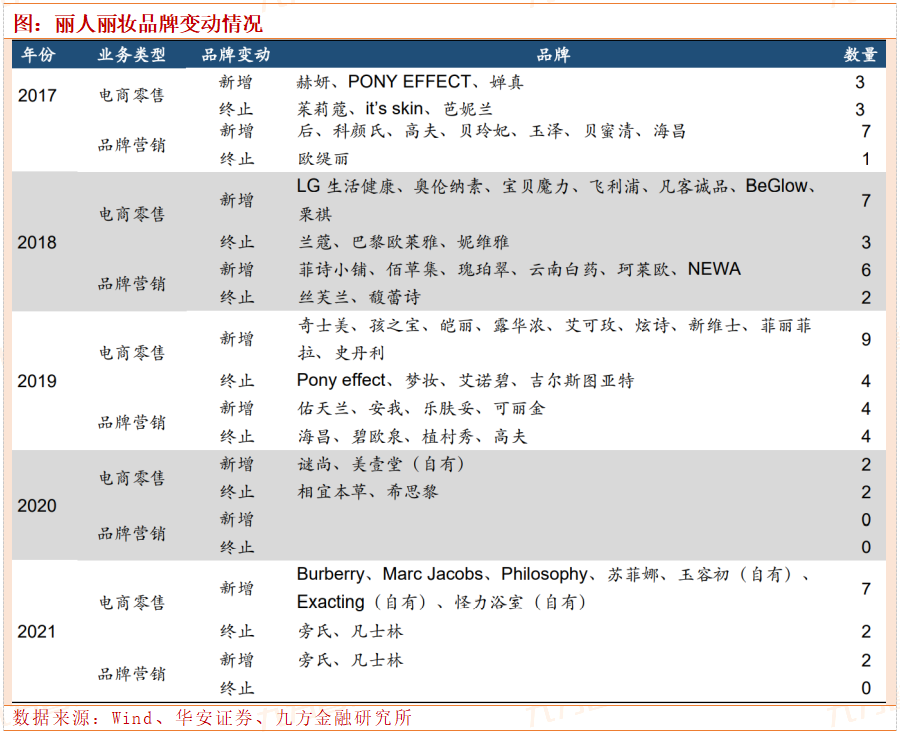900x734 pixels.
Task: Click 旁氏、凡士林 in the 2021 品牌营销 新增 row
Action: tap(350, 660)
